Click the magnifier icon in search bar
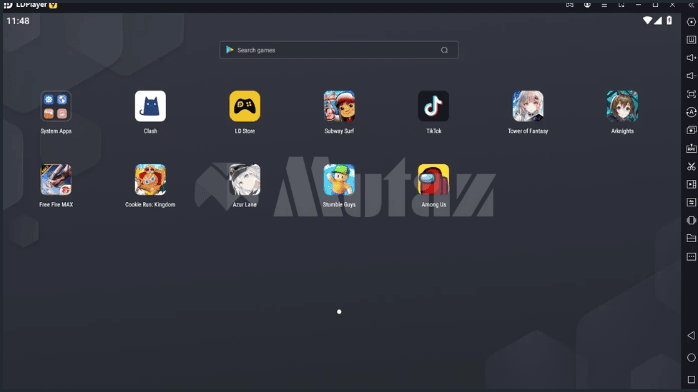Image resolution: width=698 pixels, height=392 pixels. coord(444,50)
